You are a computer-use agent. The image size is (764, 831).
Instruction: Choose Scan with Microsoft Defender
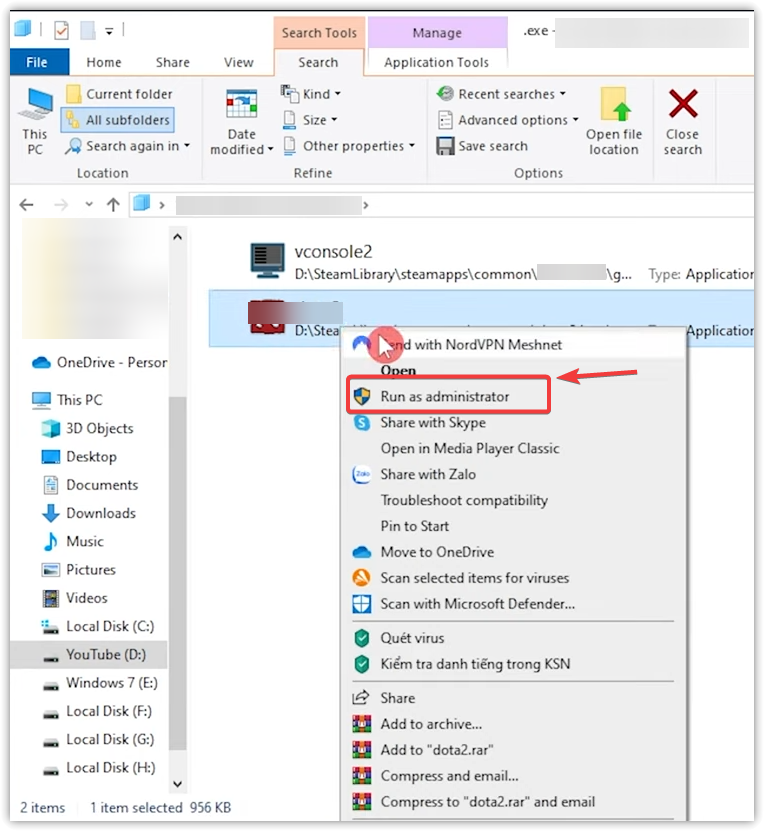[x=477, y=603]
